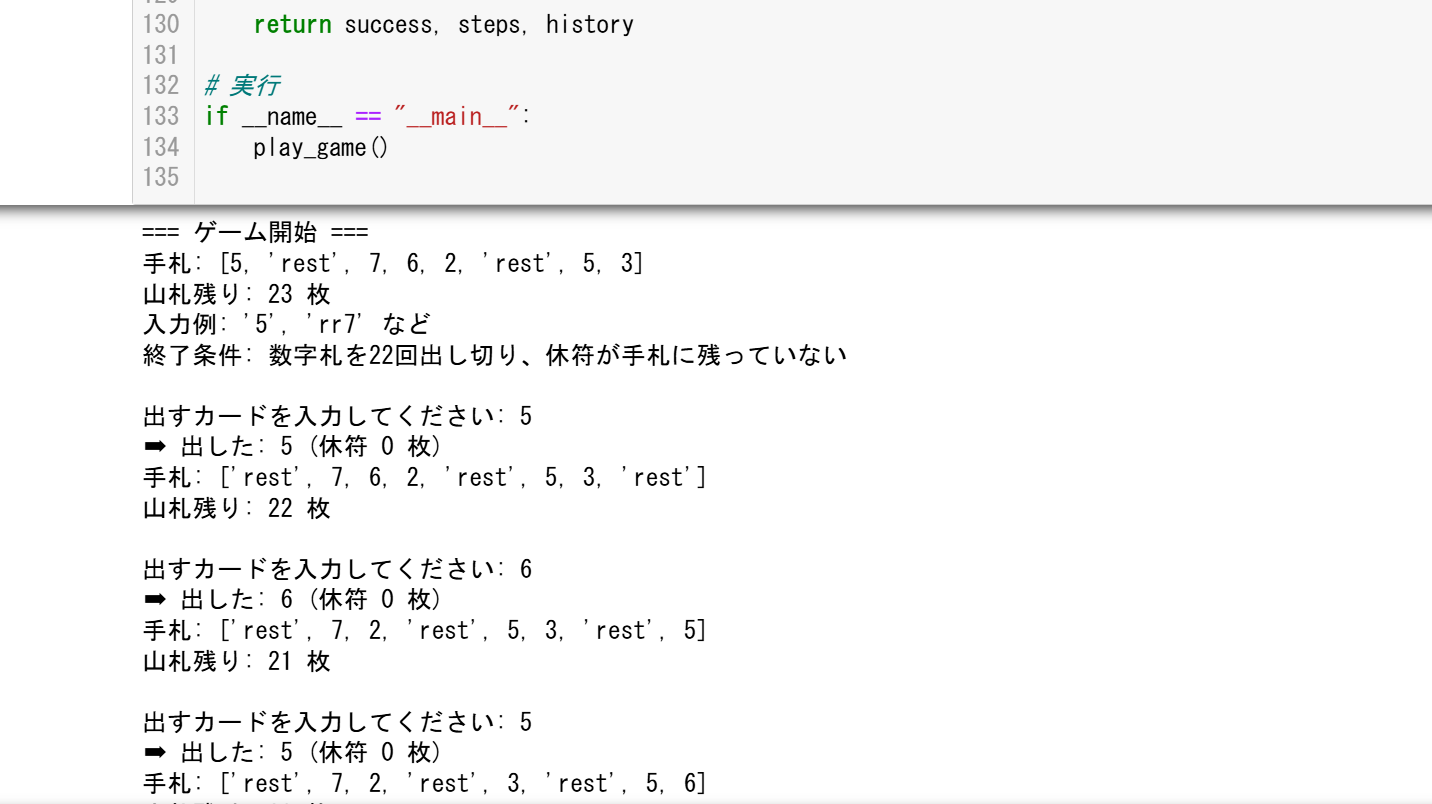Click the card prompt with input 6
The image size is (1432, 804).
337,569
